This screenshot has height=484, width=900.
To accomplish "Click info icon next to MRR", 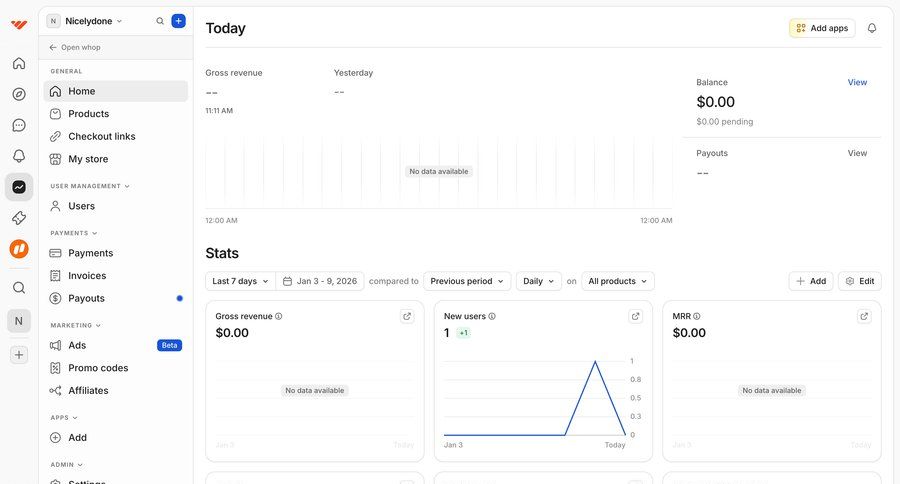I will [697, 316].
